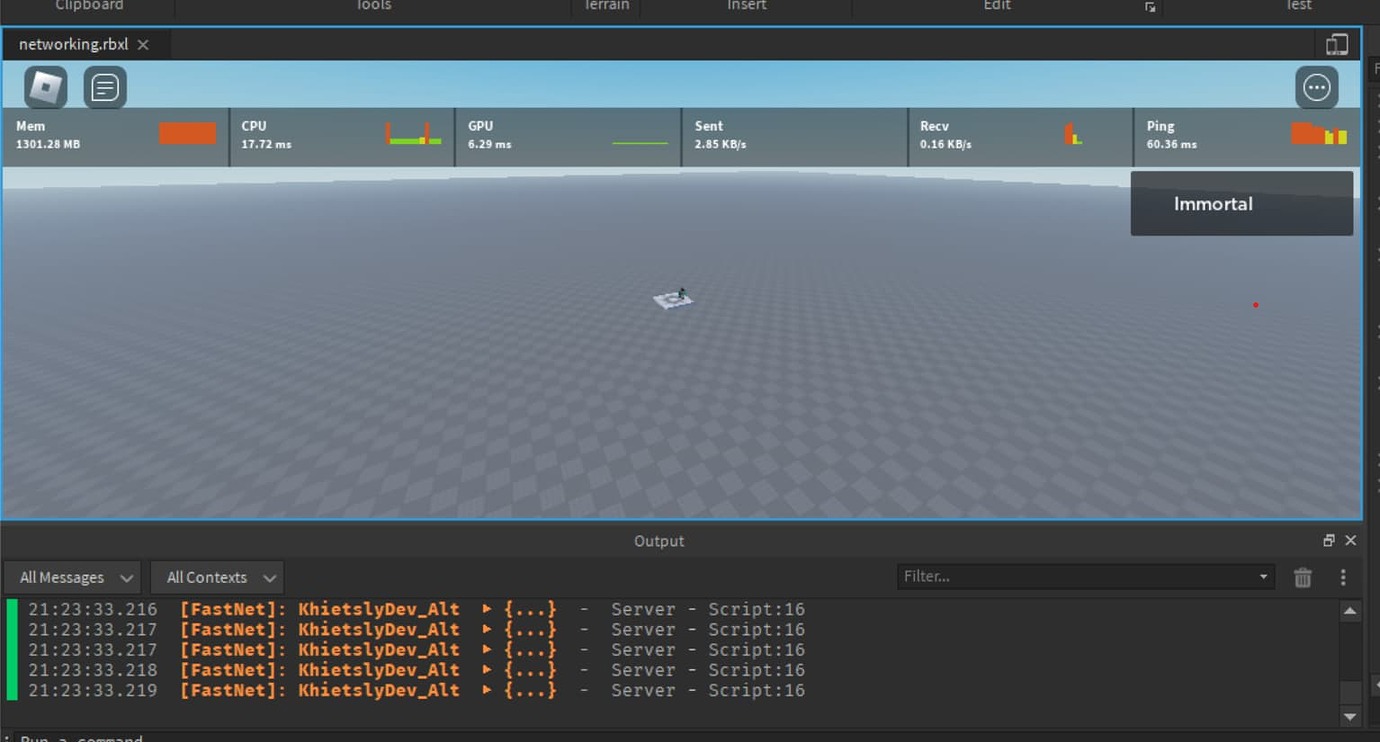
Task: Click the character on the spawn pad
Action: click(682, 294)
